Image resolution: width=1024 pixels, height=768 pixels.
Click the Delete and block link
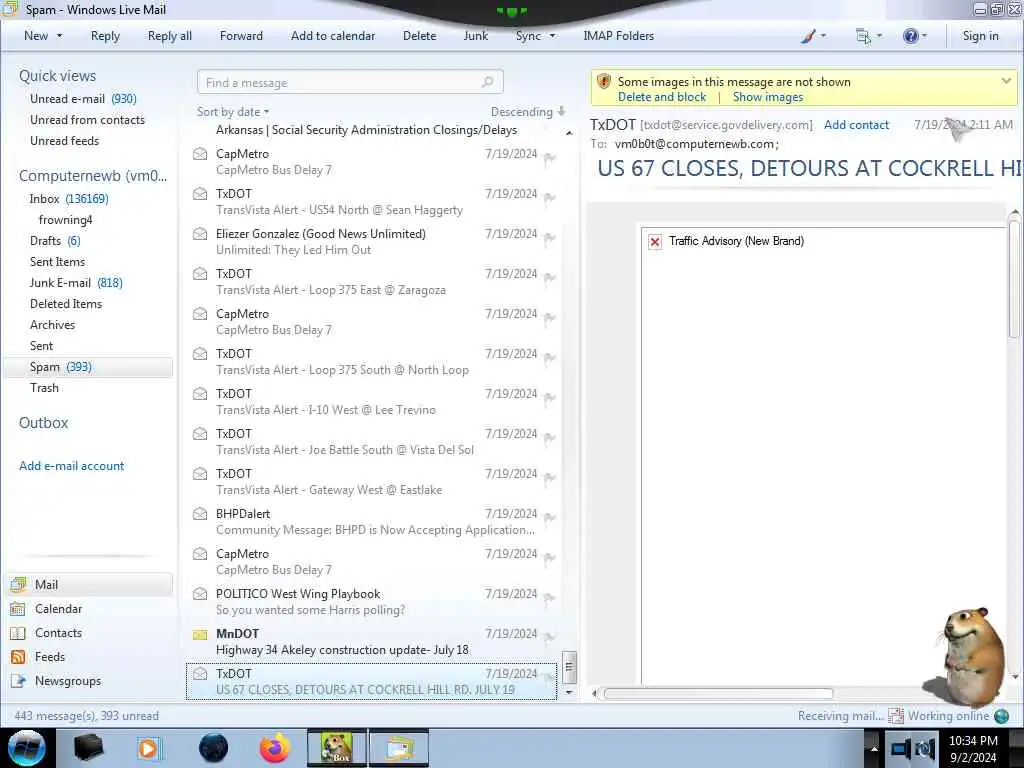click(662, 97)
